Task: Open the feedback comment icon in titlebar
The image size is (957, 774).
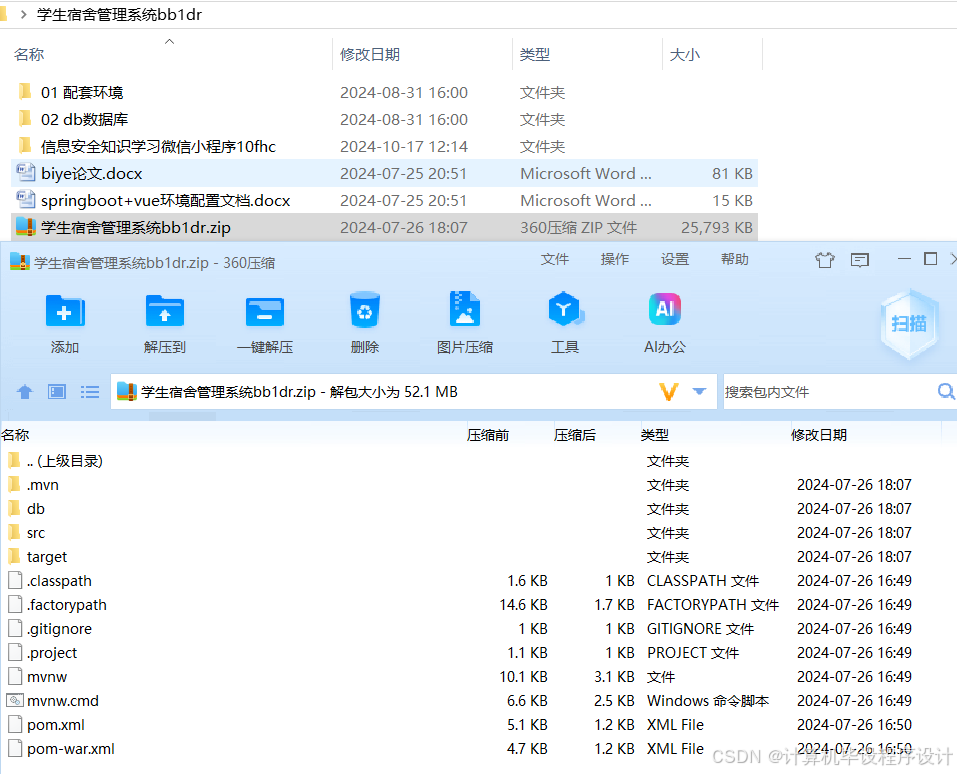Action: click(859, 259)
